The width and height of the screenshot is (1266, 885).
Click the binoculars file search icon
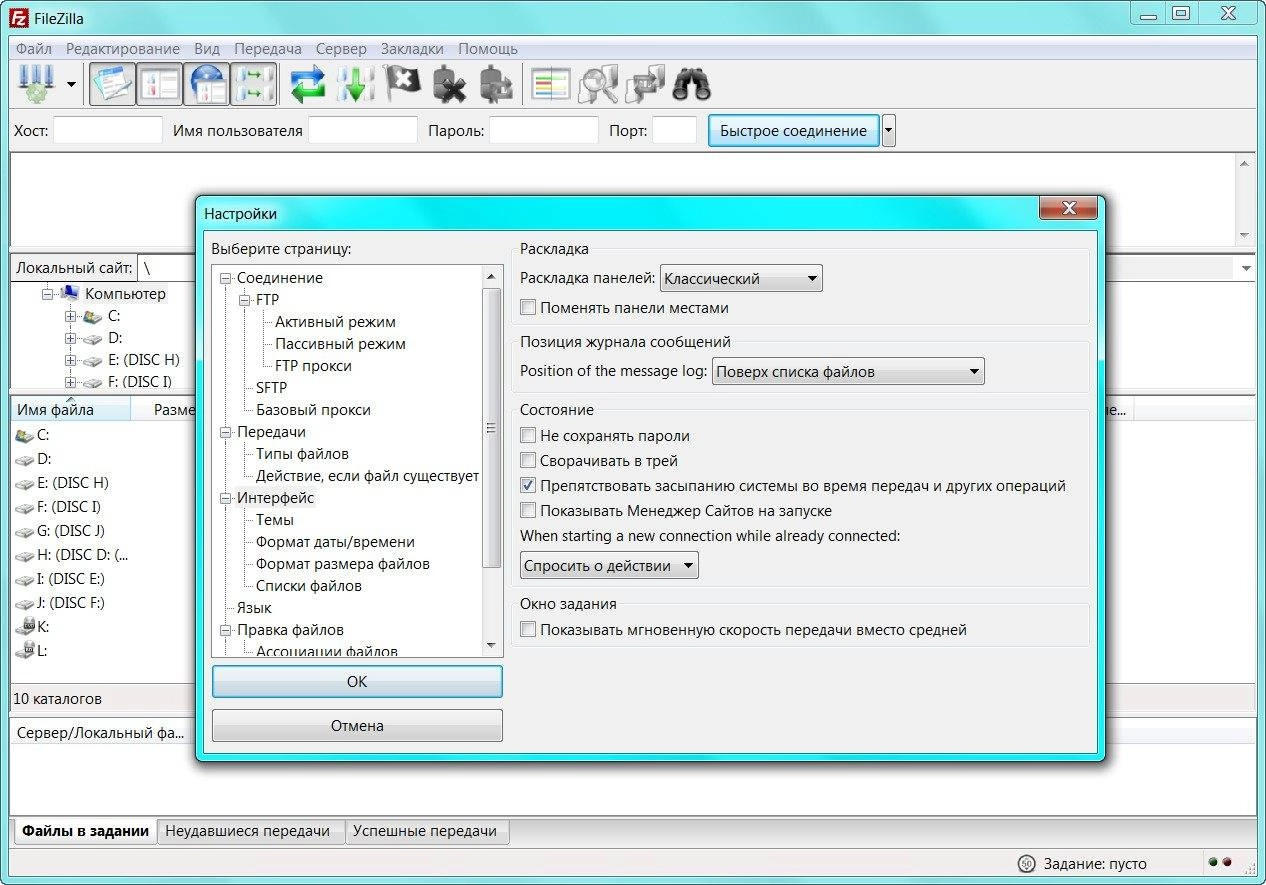(691, 84)
